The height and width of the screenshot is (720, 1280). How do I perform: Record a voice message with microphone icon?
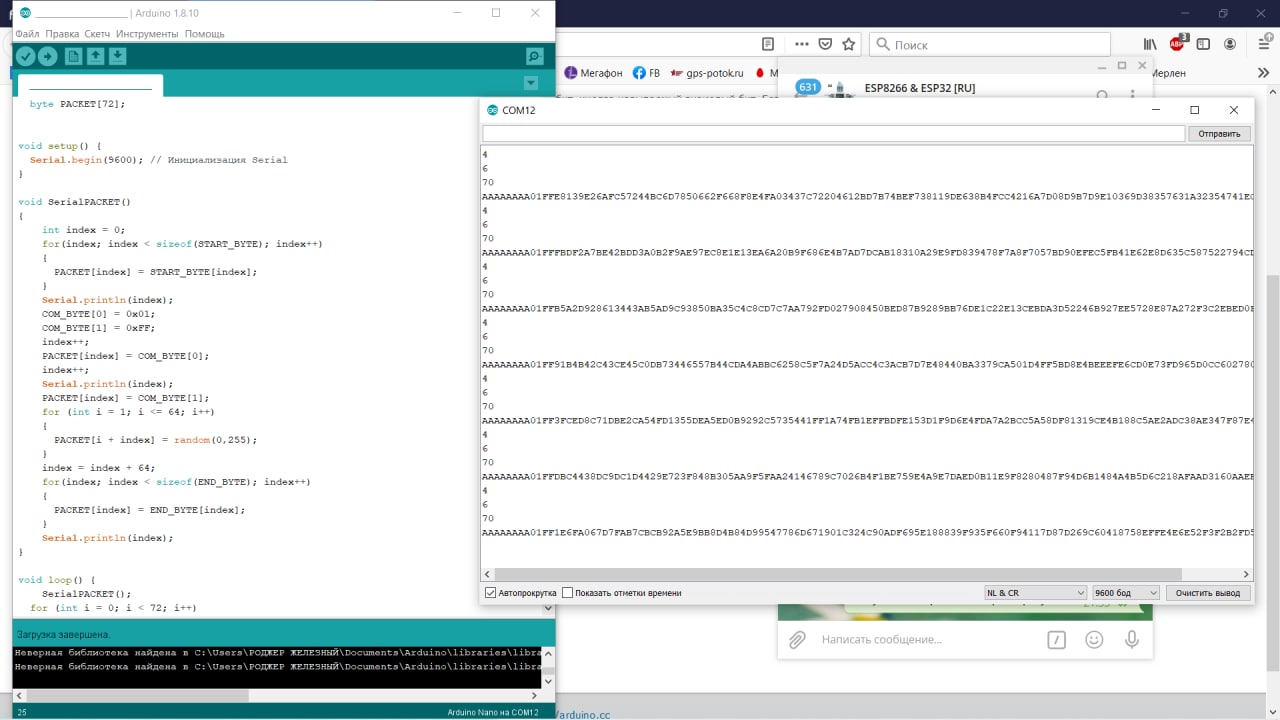(x=1132, y=640)
